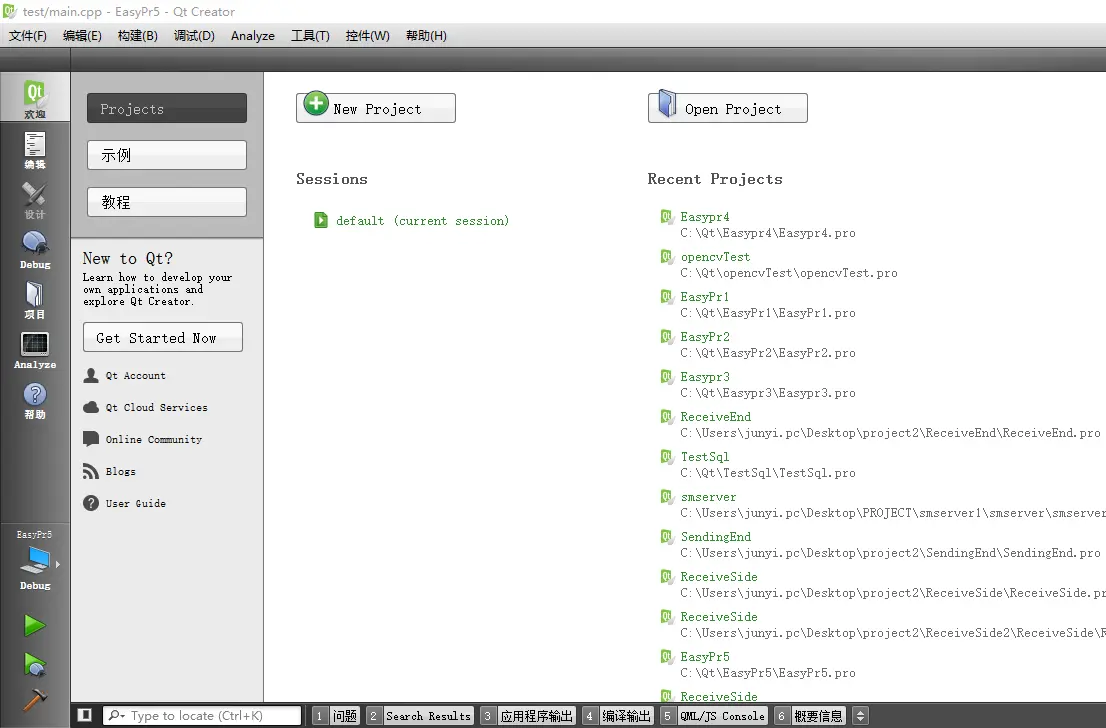Open the 构建(B) menu

click(x=138, y=35)
